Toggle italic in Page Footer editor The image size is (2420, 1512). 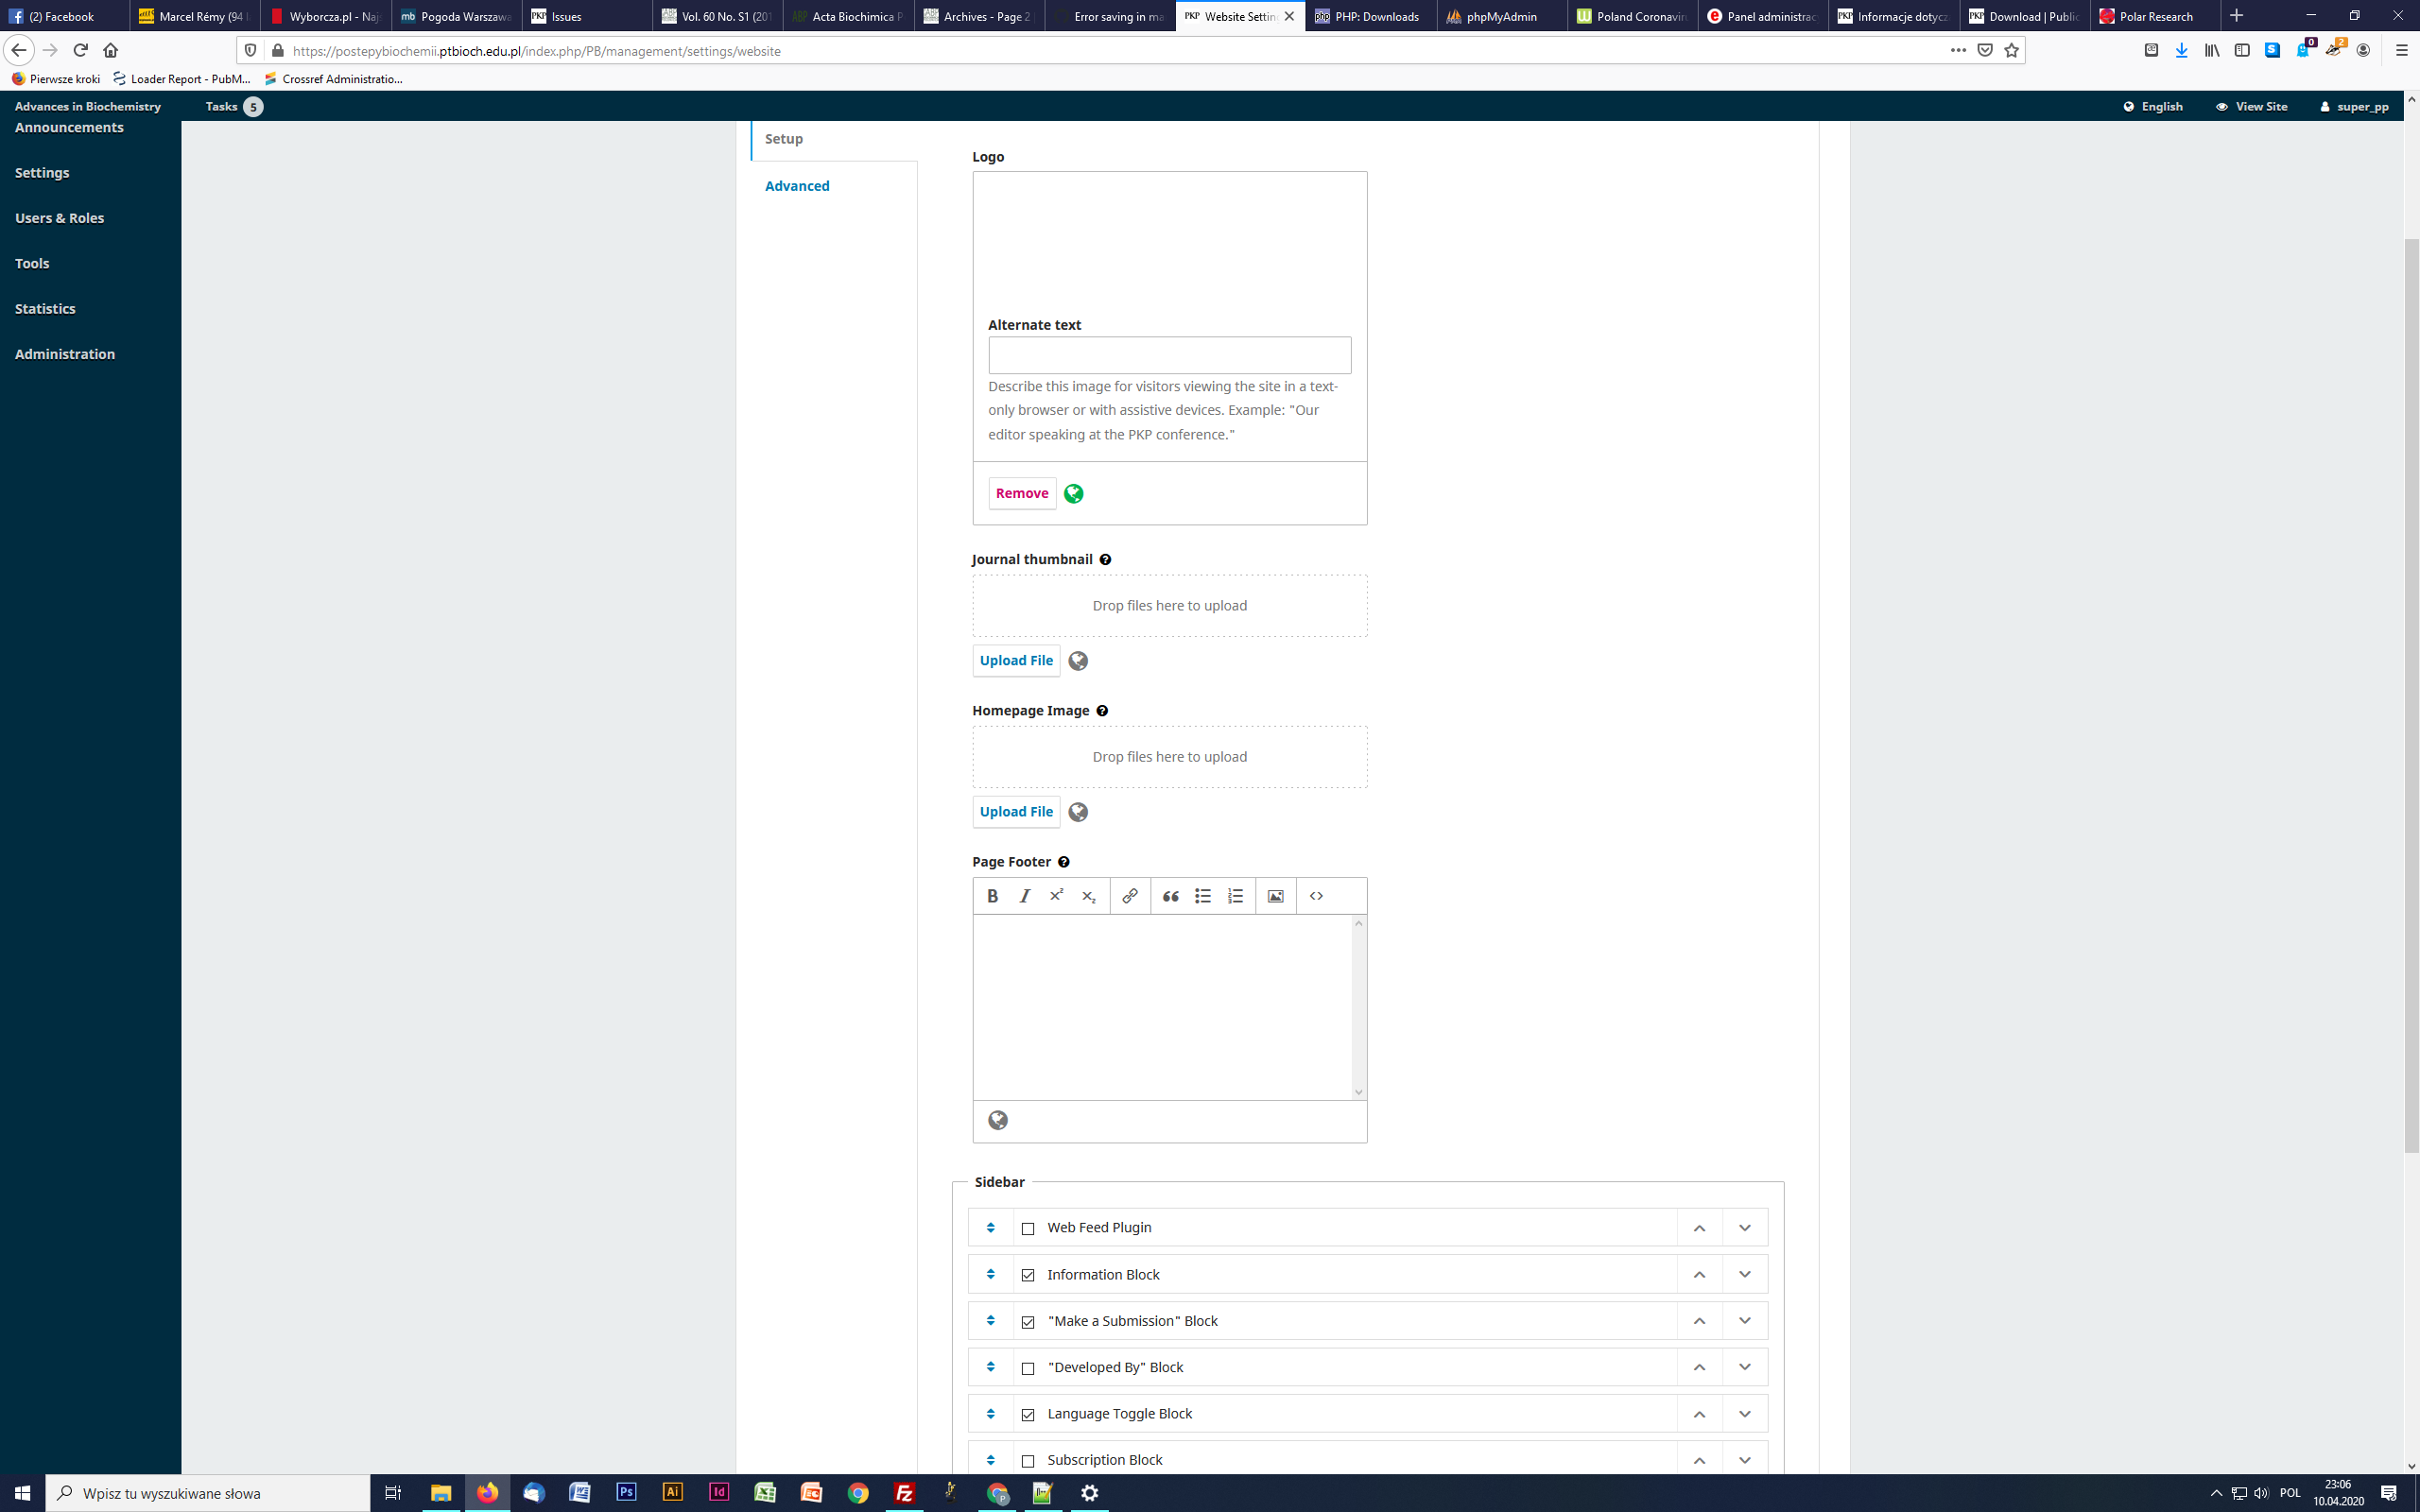(x=1024, y=896)
